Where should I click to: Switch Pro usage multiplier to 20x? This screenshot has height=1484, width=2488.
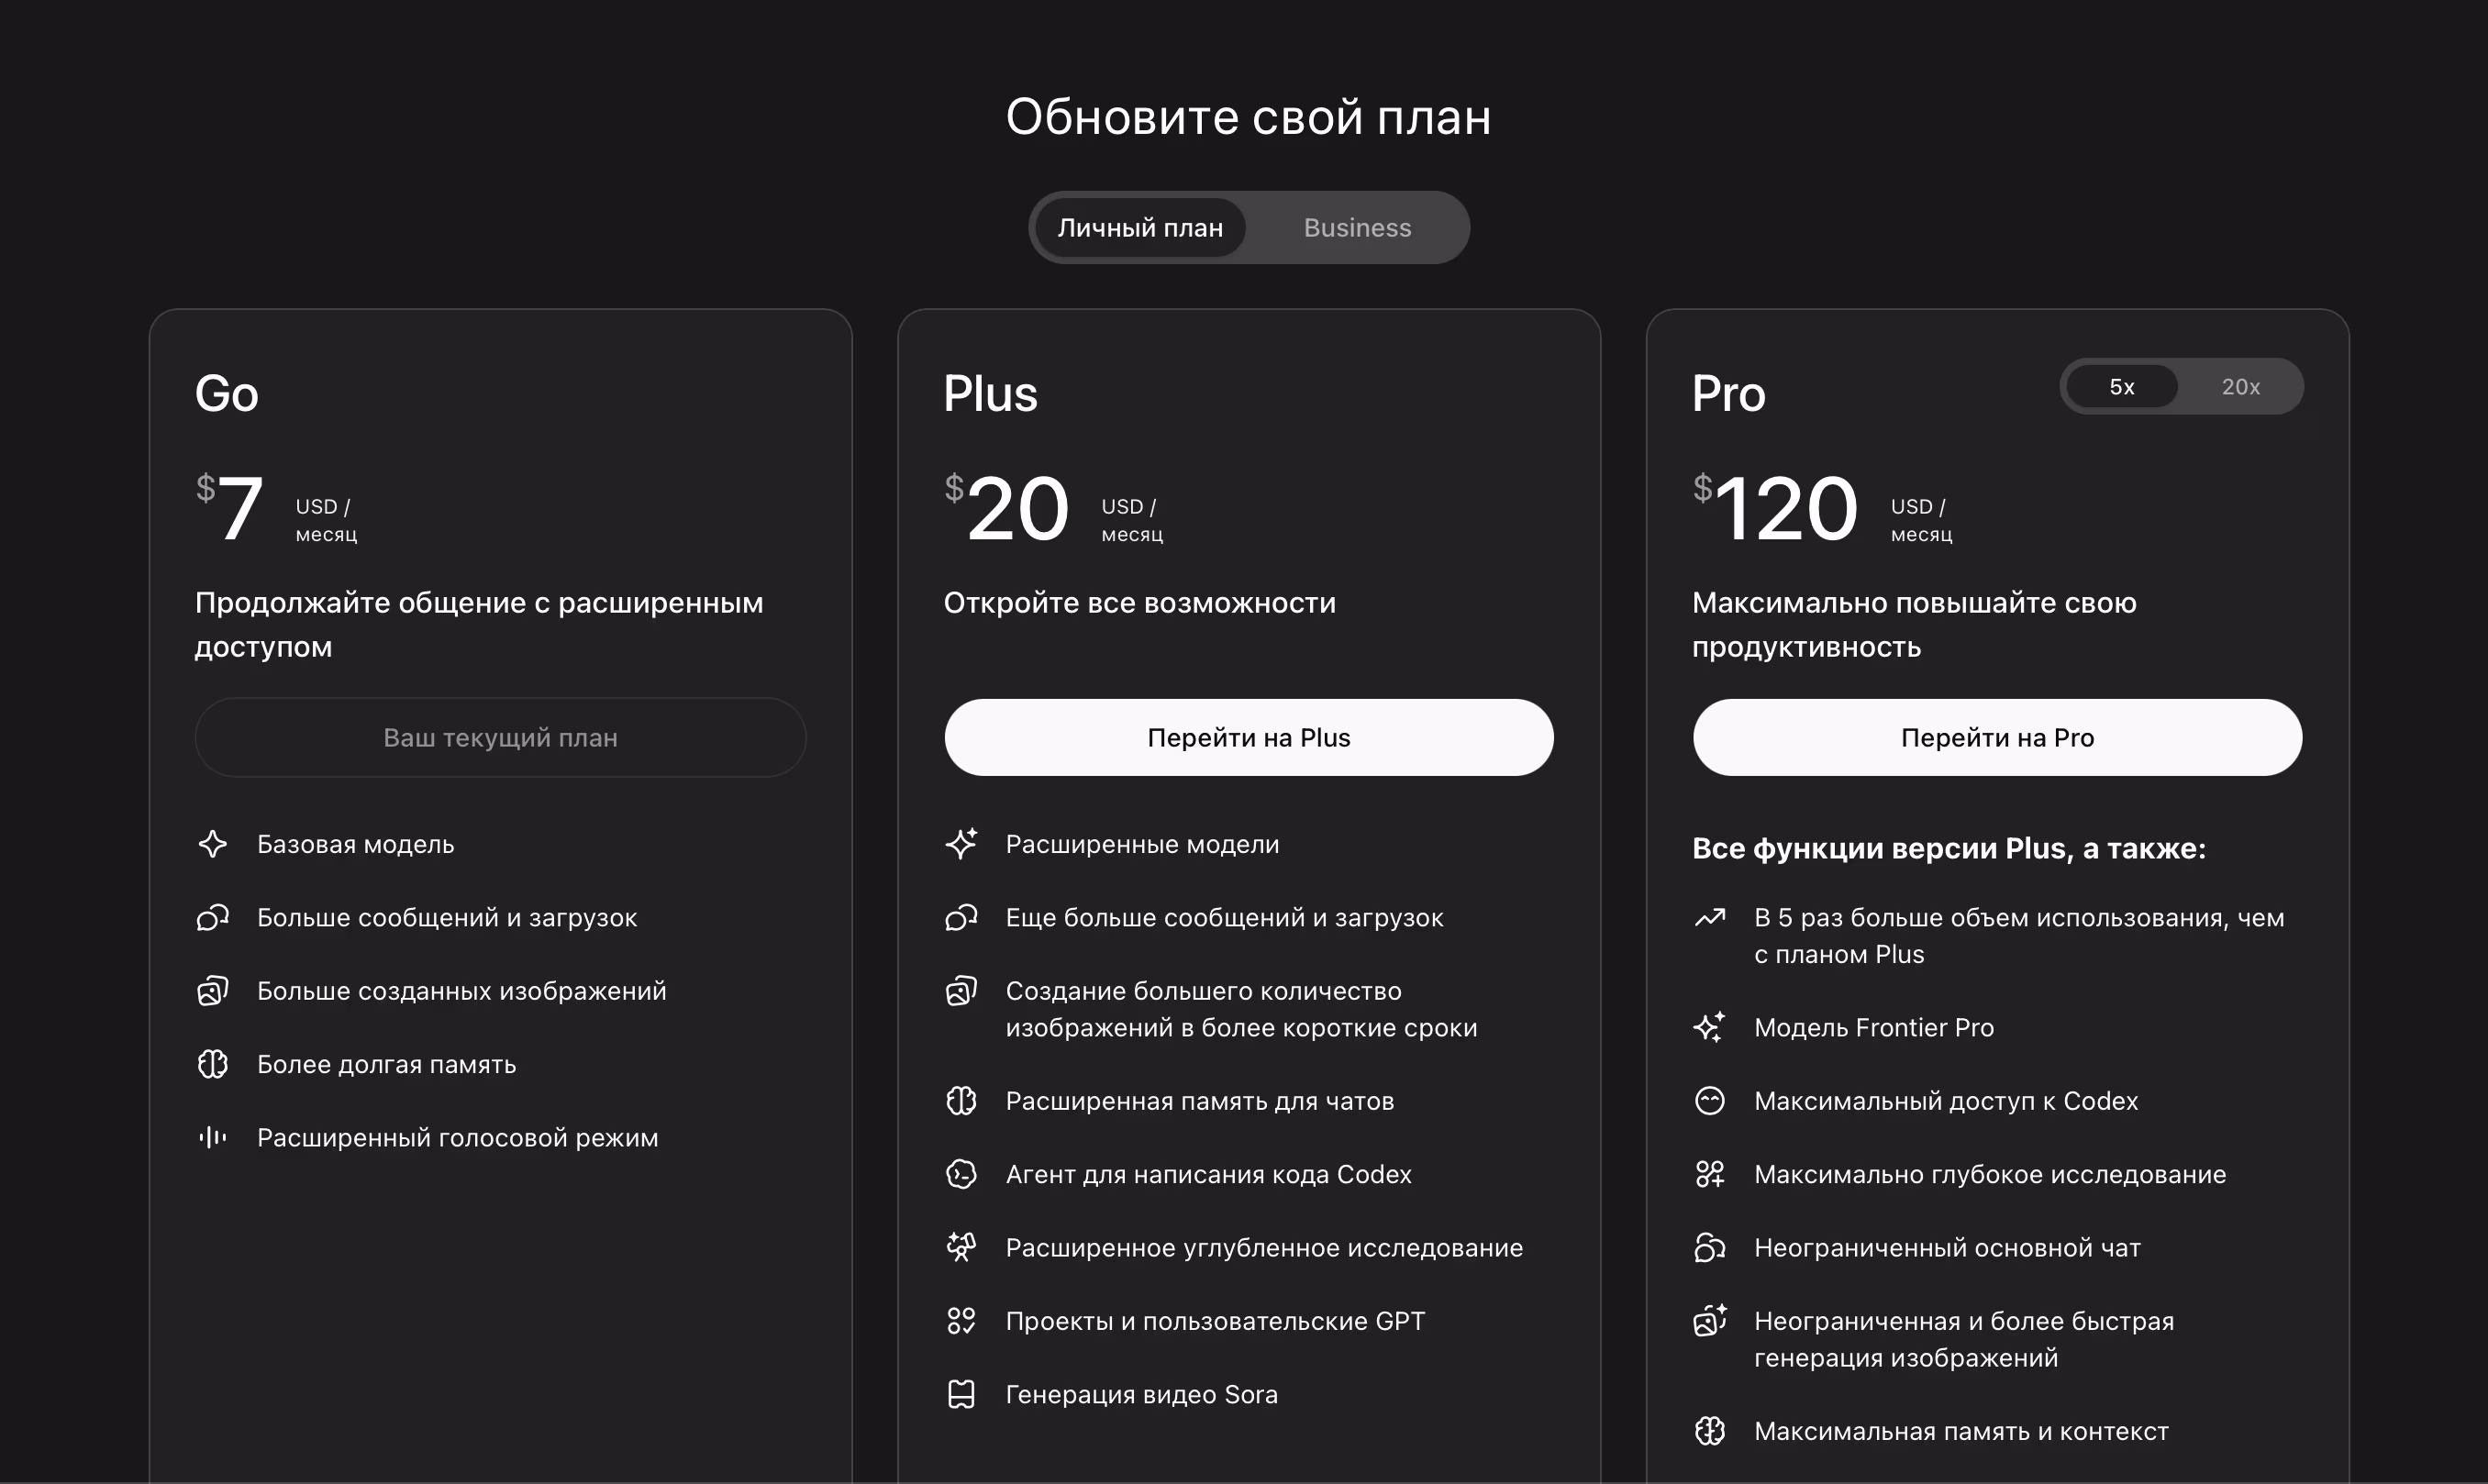click(x=2240, y=387)
